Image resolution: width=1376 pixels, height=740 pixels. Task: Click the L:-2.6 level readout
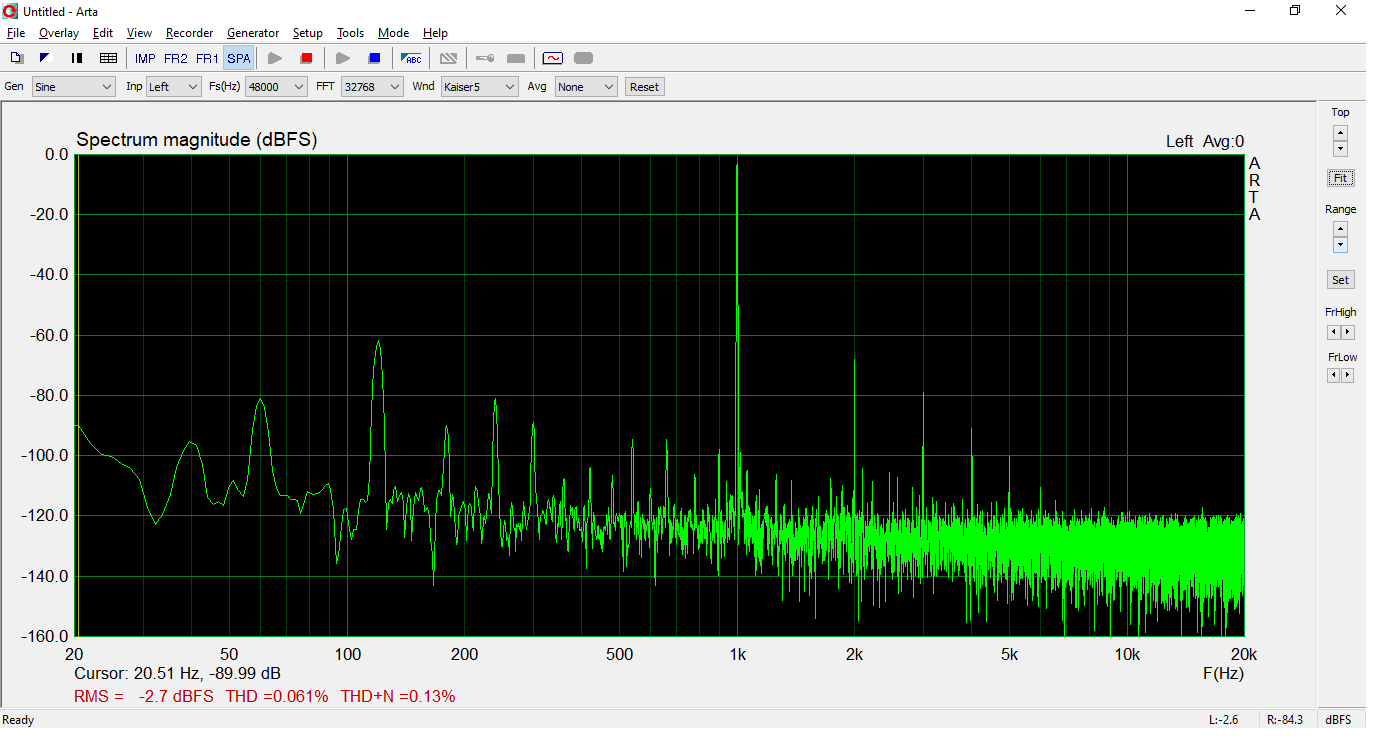pos(1223,720)
